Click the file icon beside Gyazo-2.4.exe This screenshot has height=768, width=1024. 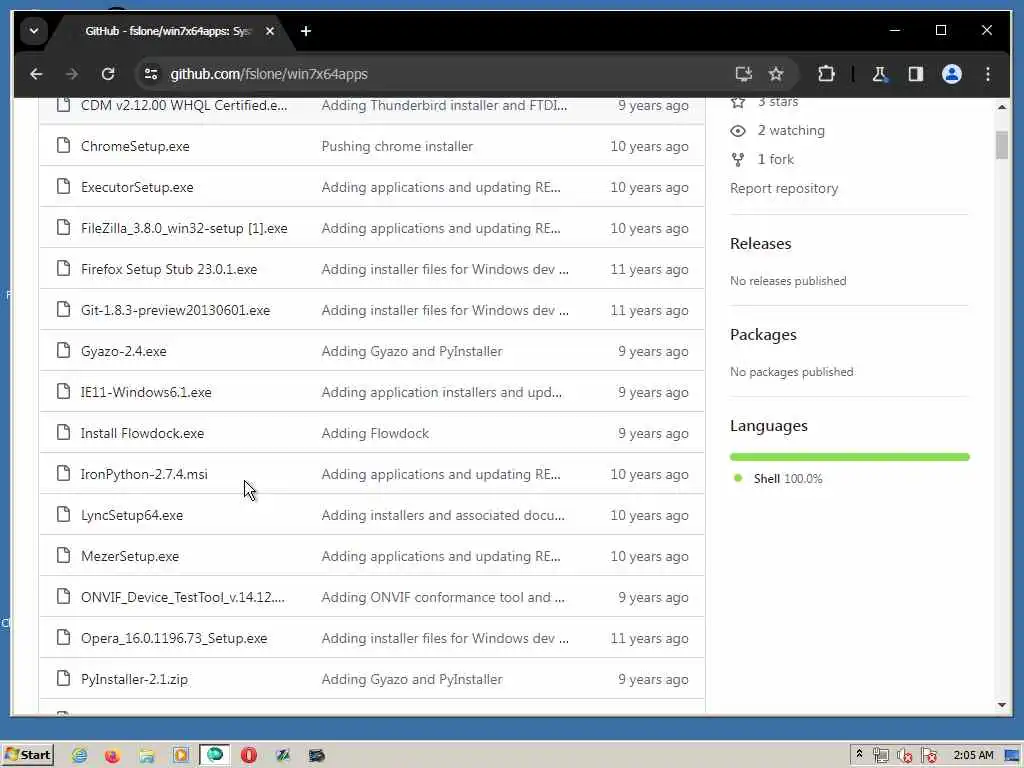(63, 350)
